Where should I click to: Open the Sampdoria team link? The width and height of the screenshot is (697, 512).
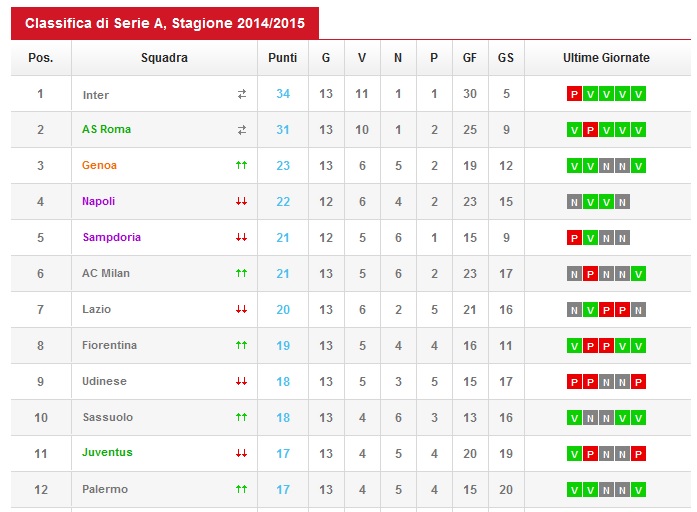coord(112,237)
